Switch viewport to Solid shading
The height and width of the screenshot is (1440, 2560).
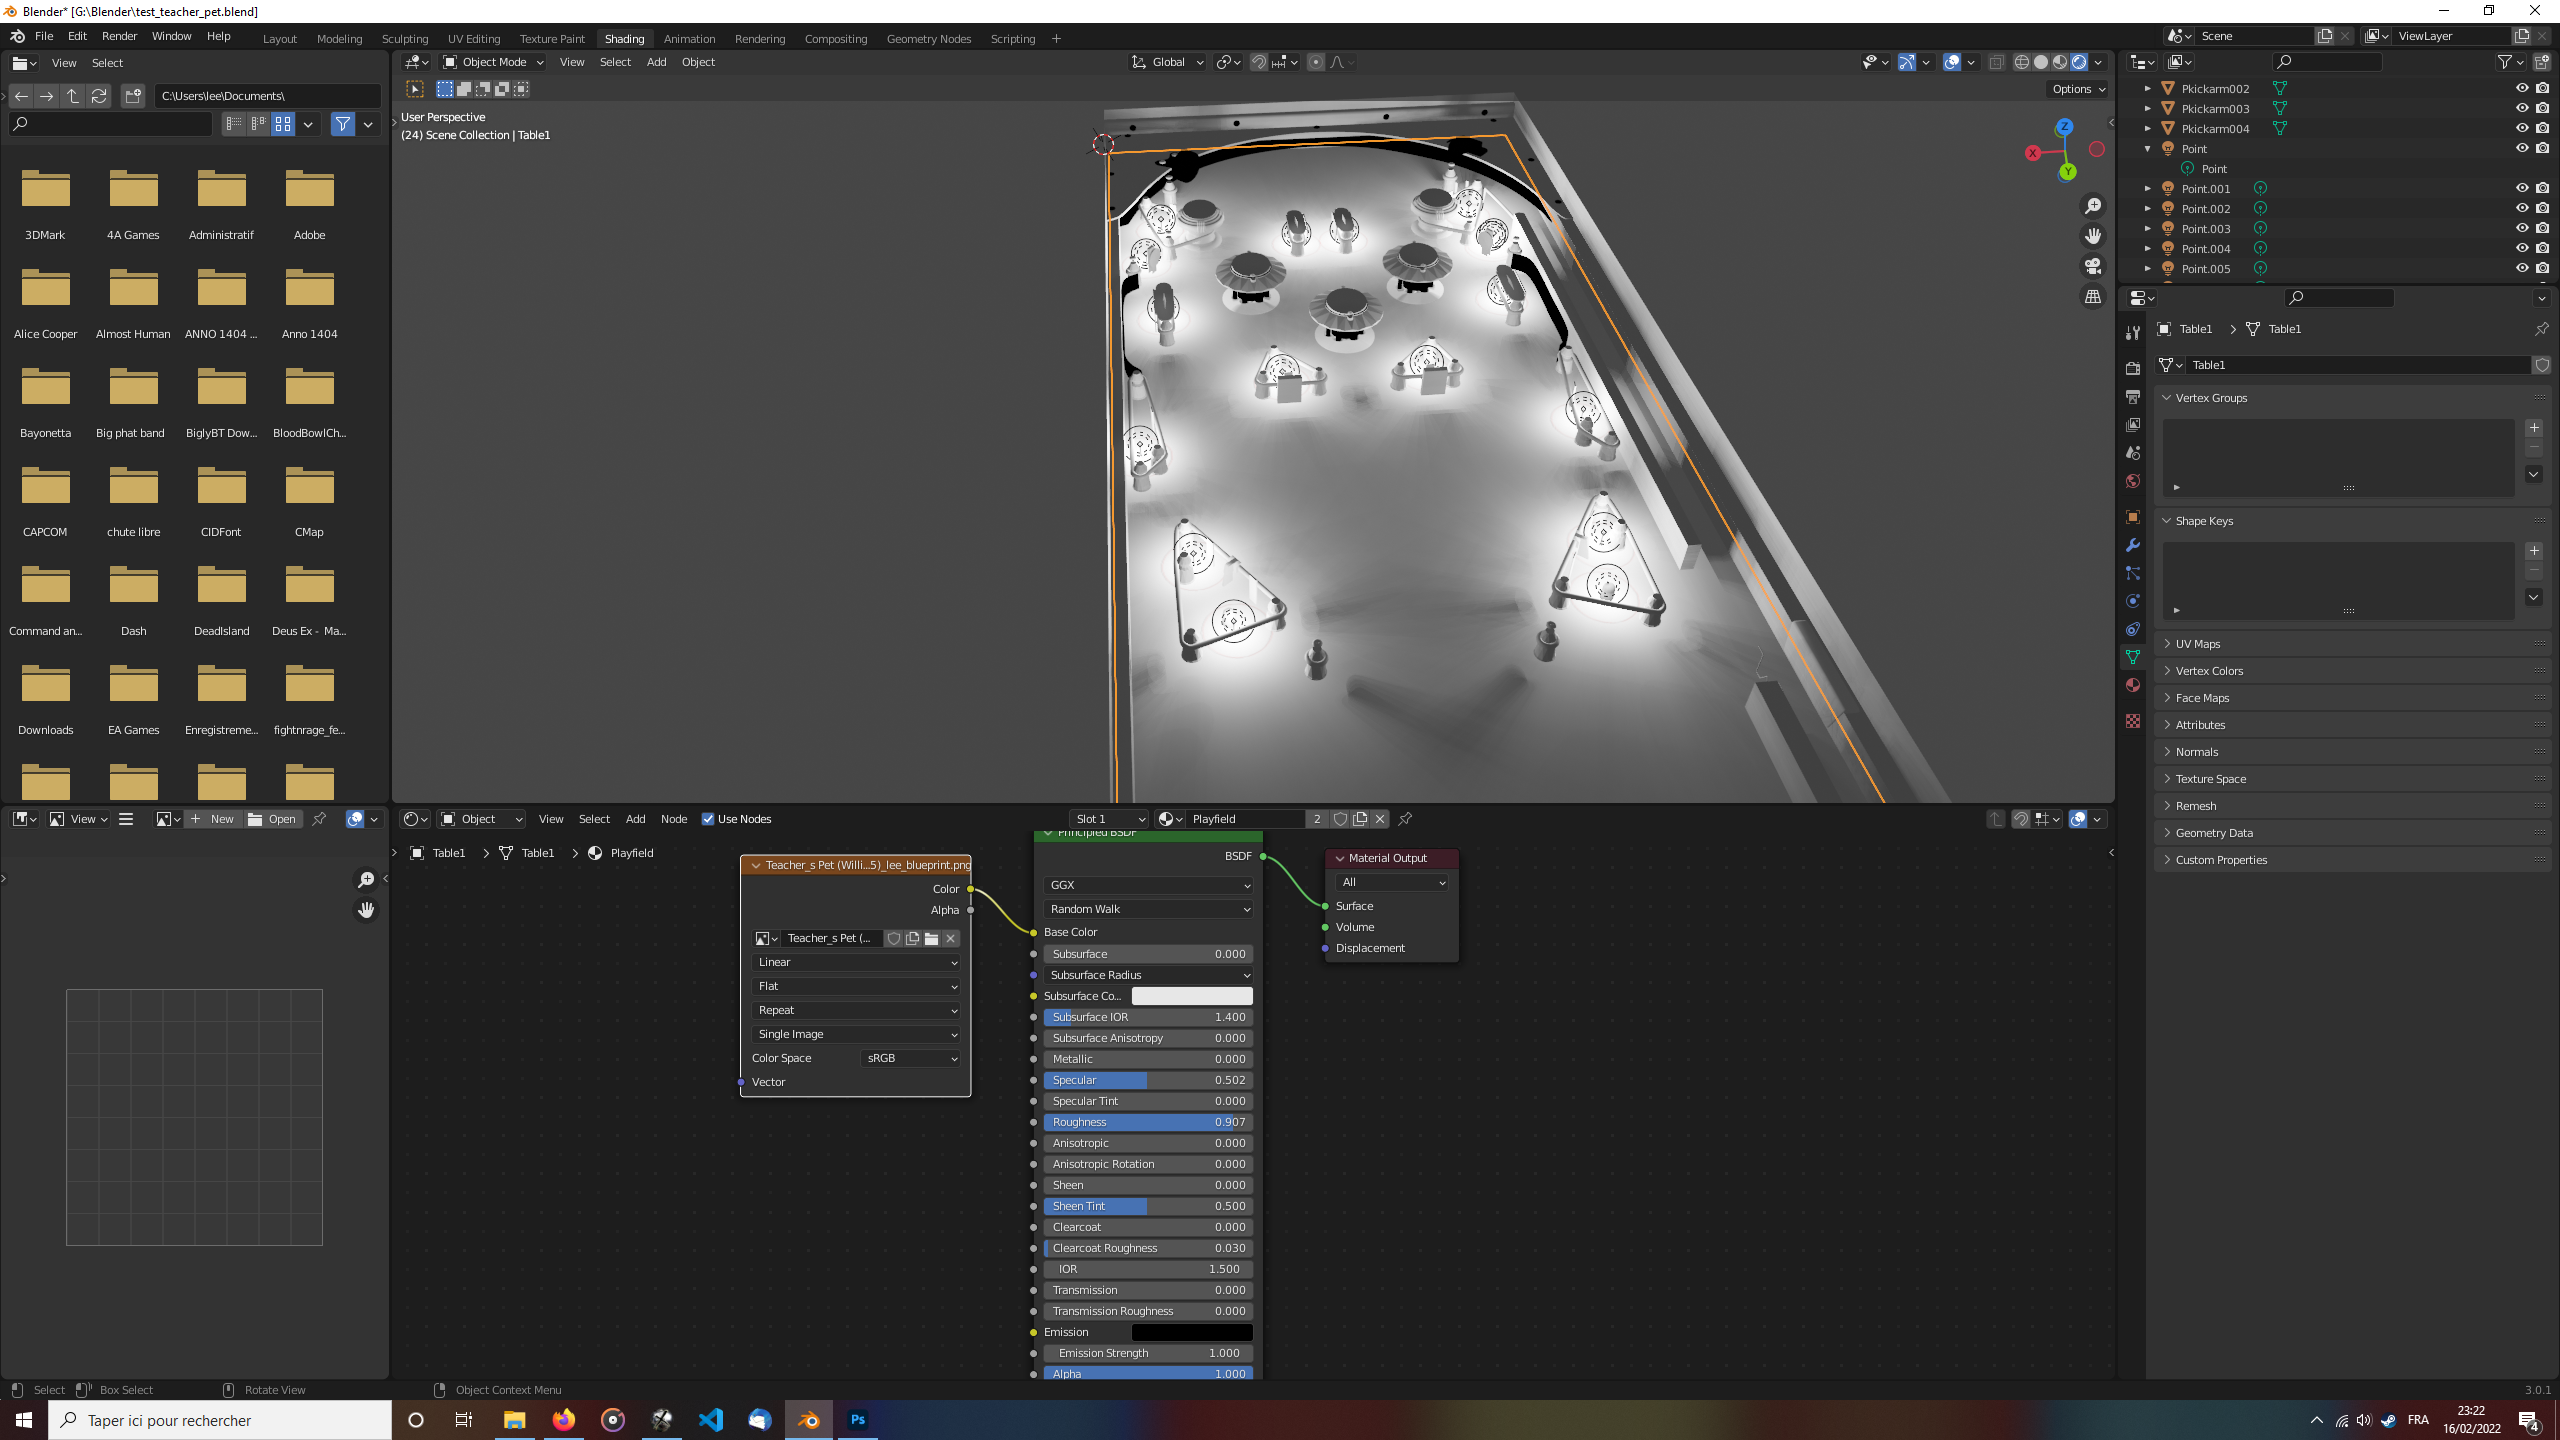[x=2041, y=62]
